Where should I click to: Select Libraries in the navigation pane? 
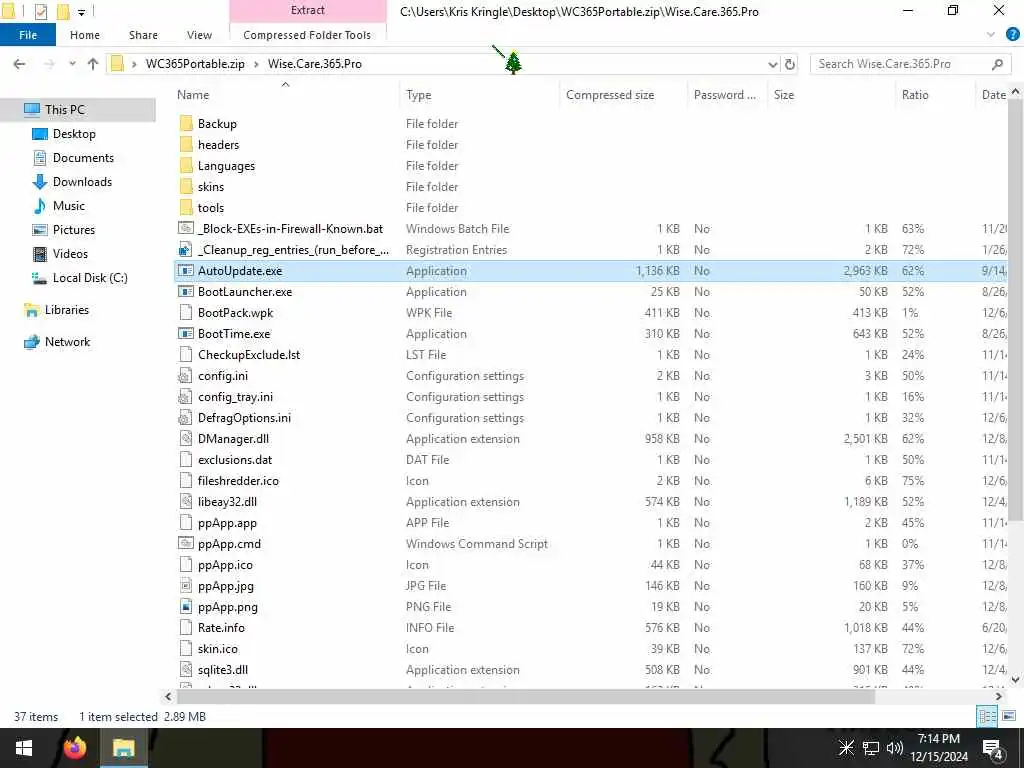click(x=67, y=310)
